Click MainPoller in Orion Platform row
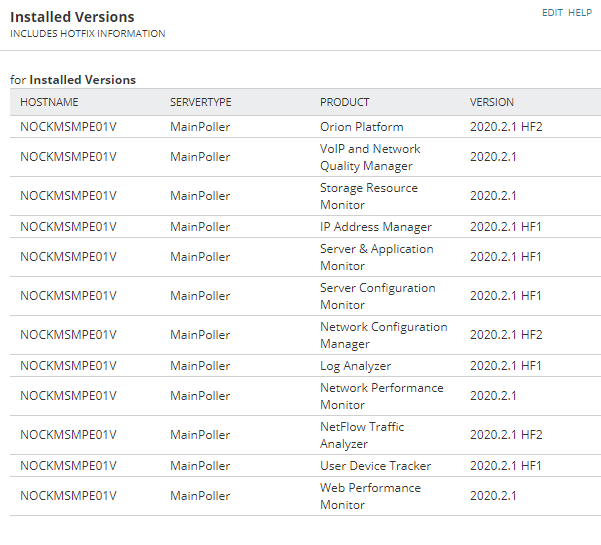Screen dimensions: 601x545 (x=200, y=126)
